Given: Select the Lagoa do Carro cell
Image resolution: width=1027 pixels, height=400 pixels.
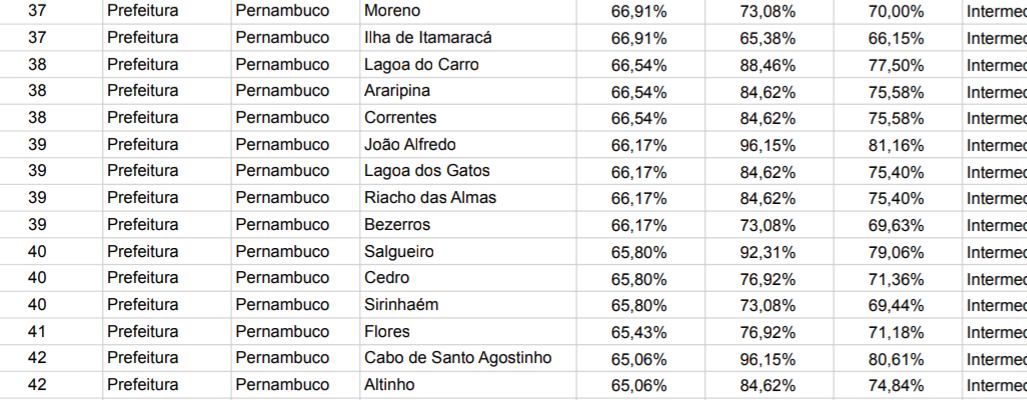Looking at the screenshot, I should click(x=468, y=65).
